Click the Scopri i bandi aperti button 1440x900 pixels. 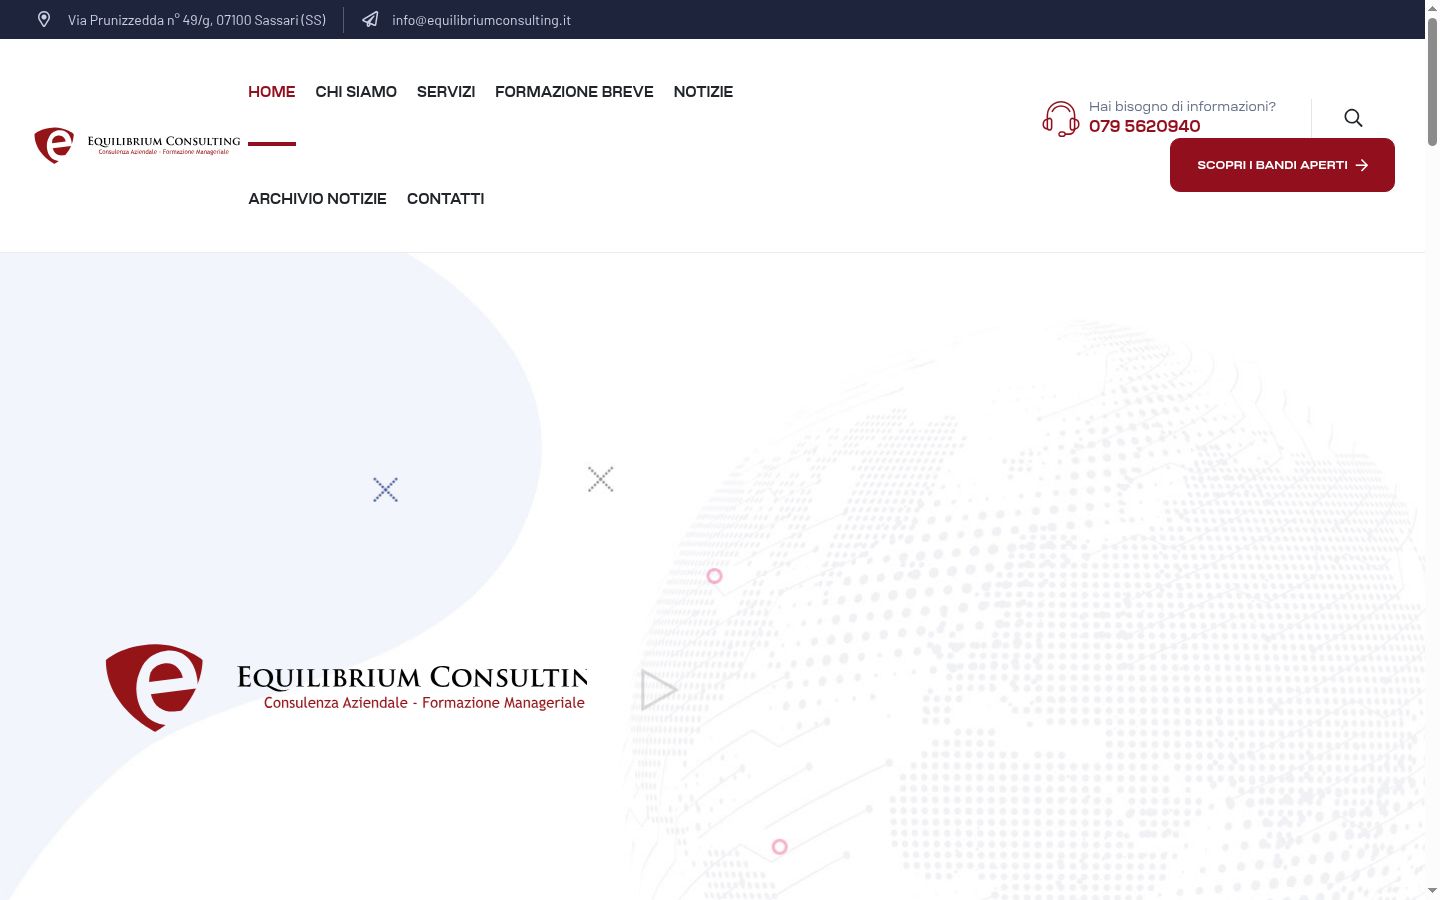pos(1282,165)
